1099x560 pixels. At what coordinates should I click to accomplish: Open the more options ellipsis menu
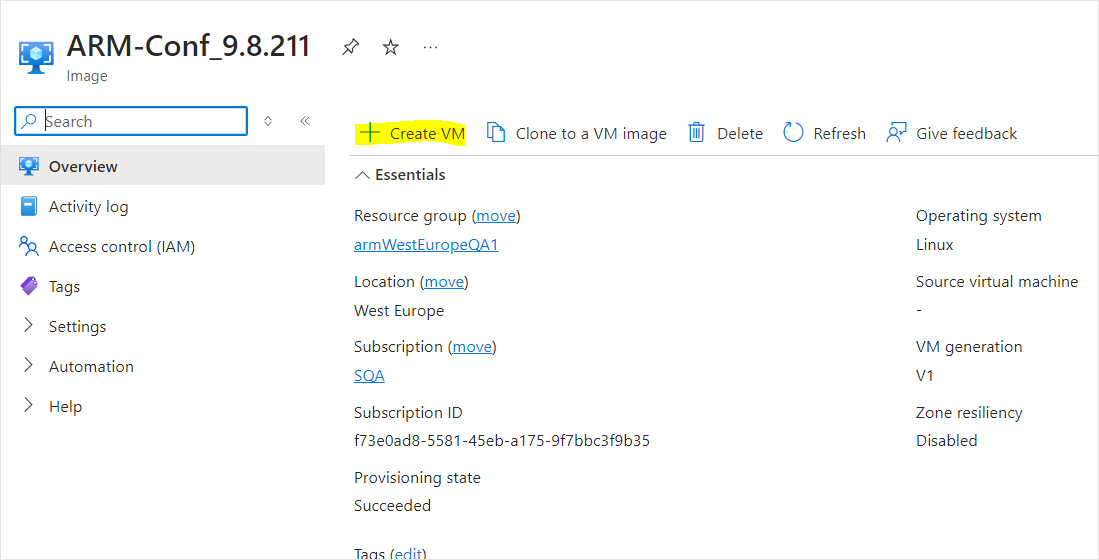tap(430, 47)
